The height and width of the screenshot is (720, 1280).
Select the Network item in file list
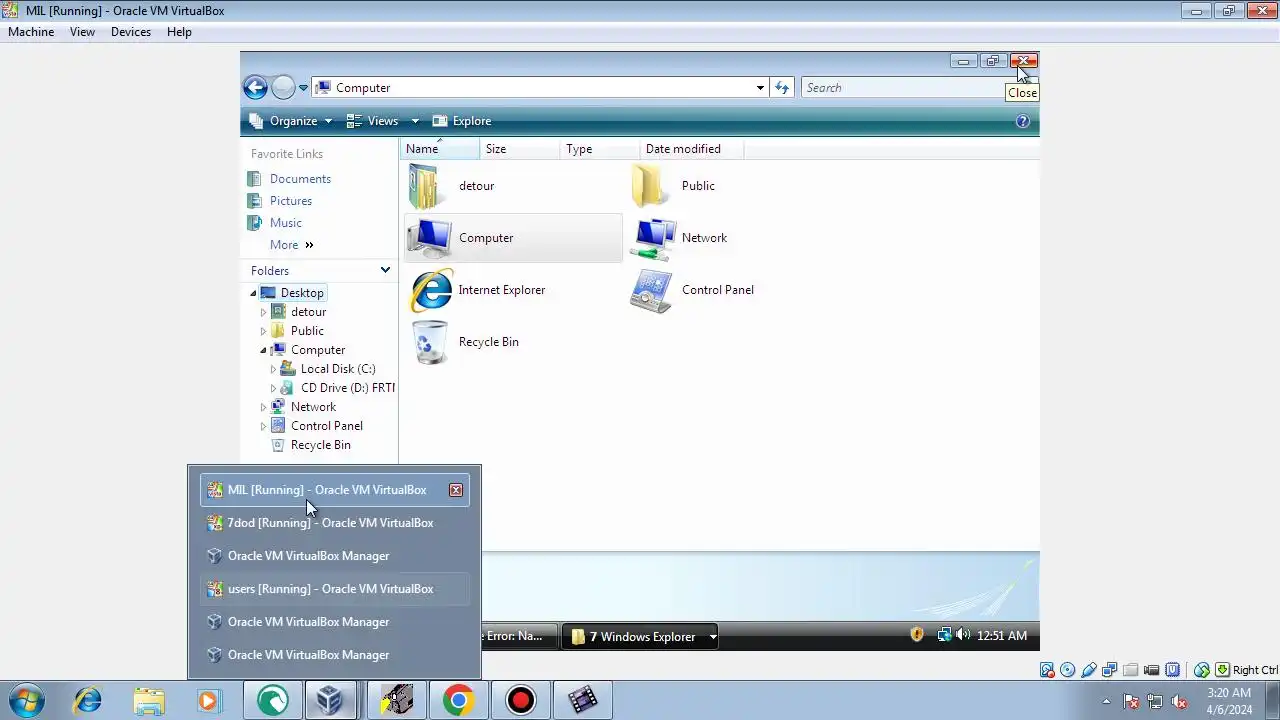click(679, 238)
